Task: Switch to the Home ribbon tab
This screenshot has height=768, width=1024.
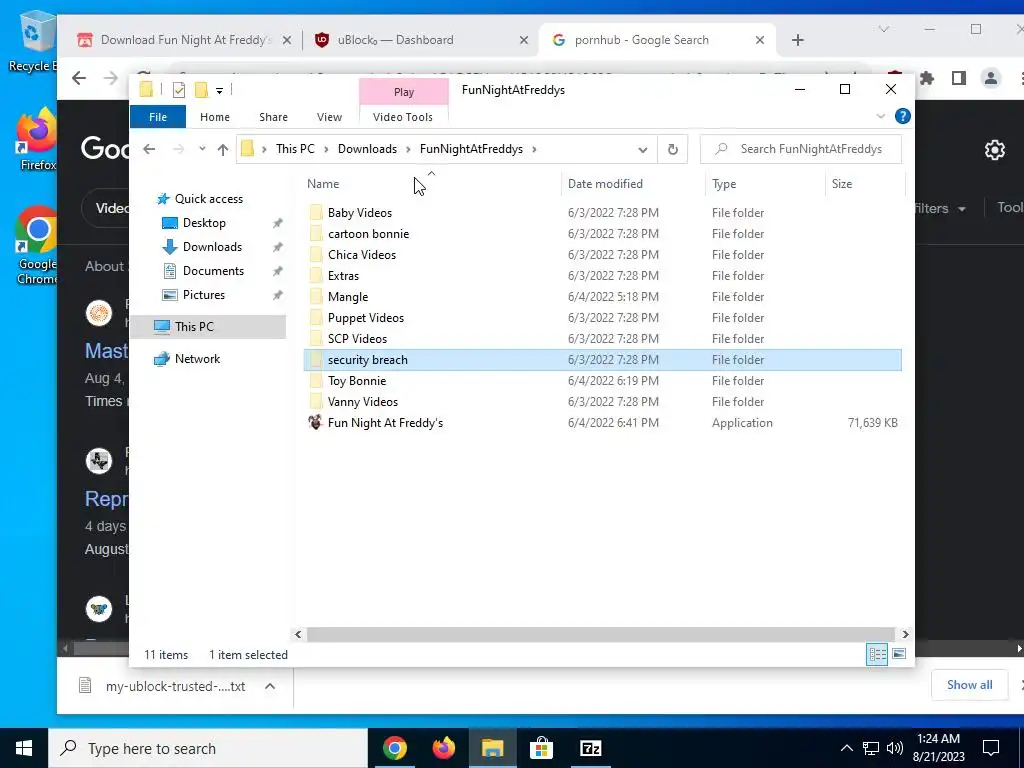Action: [215, 117]
